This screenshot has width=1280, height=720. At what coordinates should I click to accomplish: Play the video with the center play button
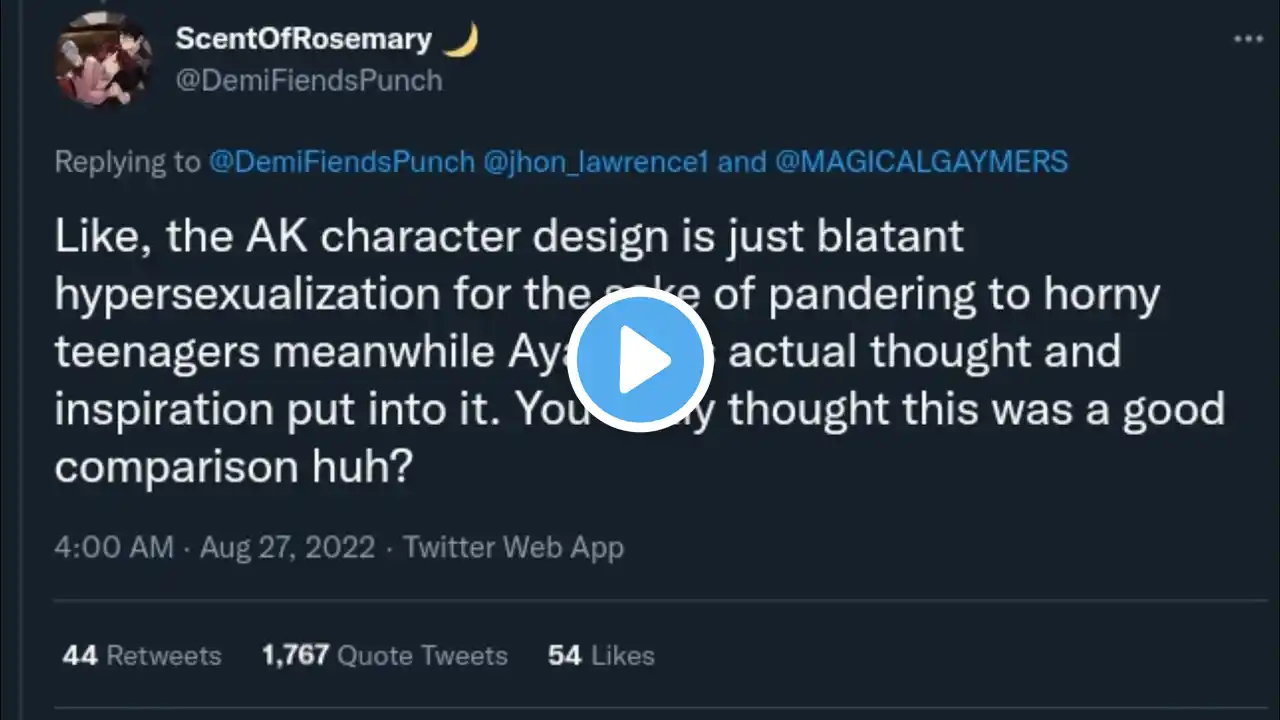[x=640, y=360]
